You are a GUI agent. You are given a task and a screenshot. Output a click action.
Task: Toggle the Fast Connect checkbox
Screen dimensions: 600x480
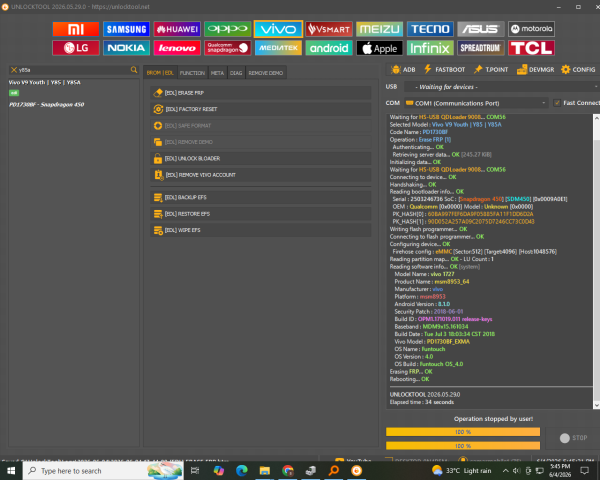coord(557,103)
